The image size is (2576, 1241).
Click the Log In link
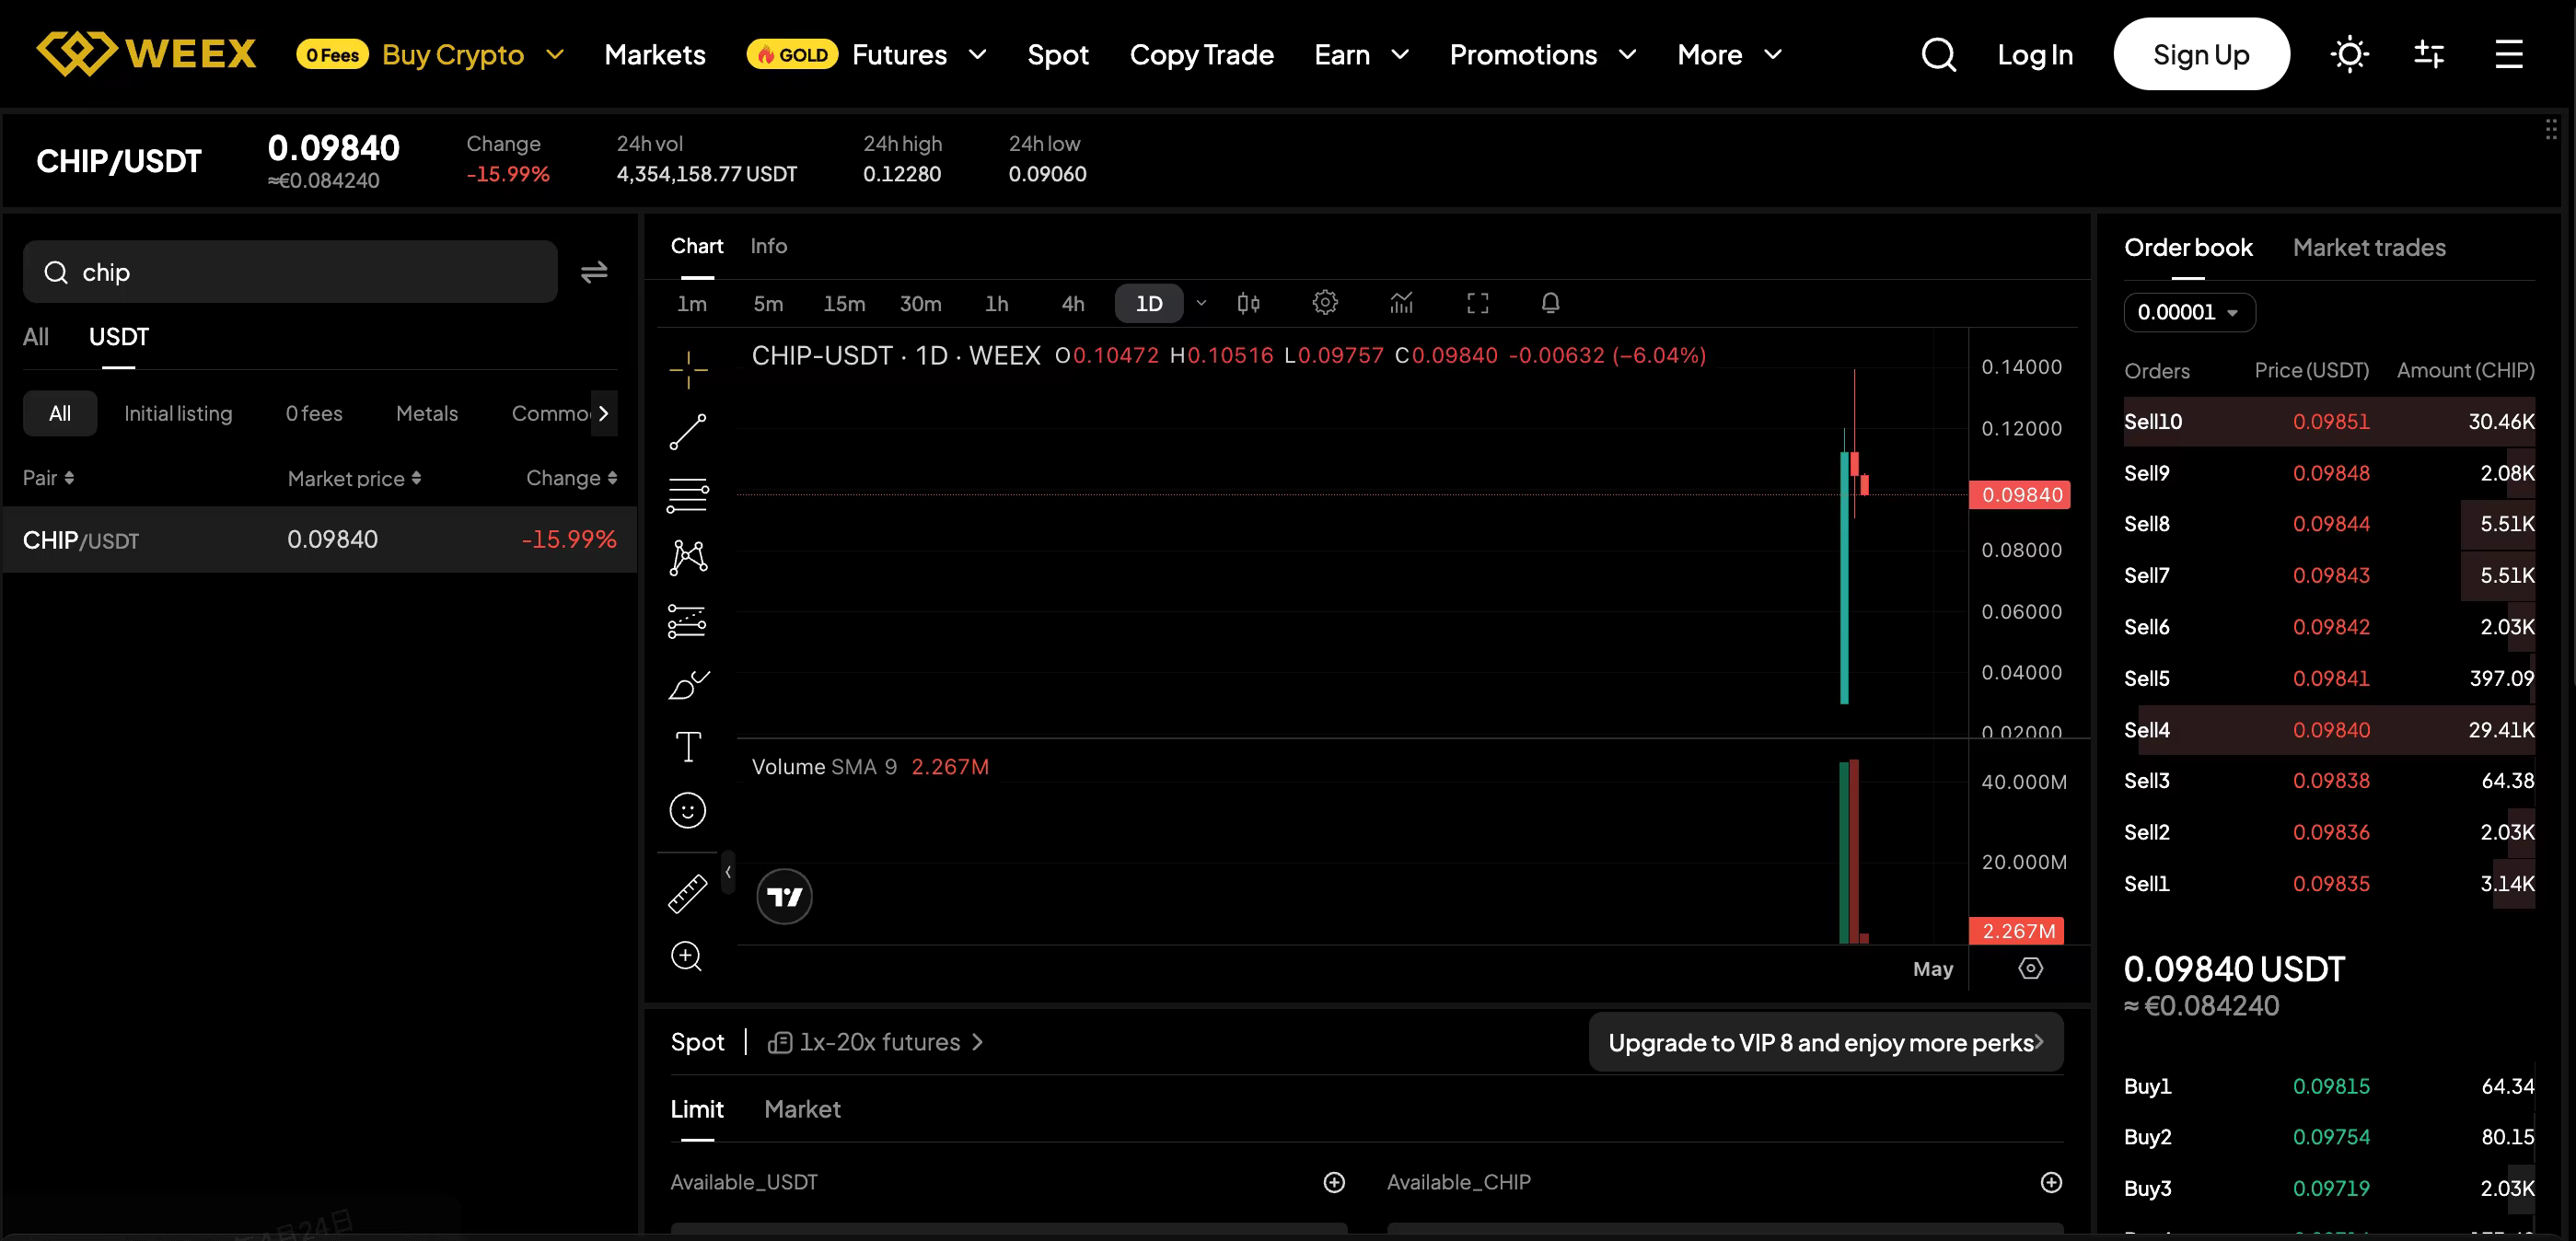point(2035,54)
